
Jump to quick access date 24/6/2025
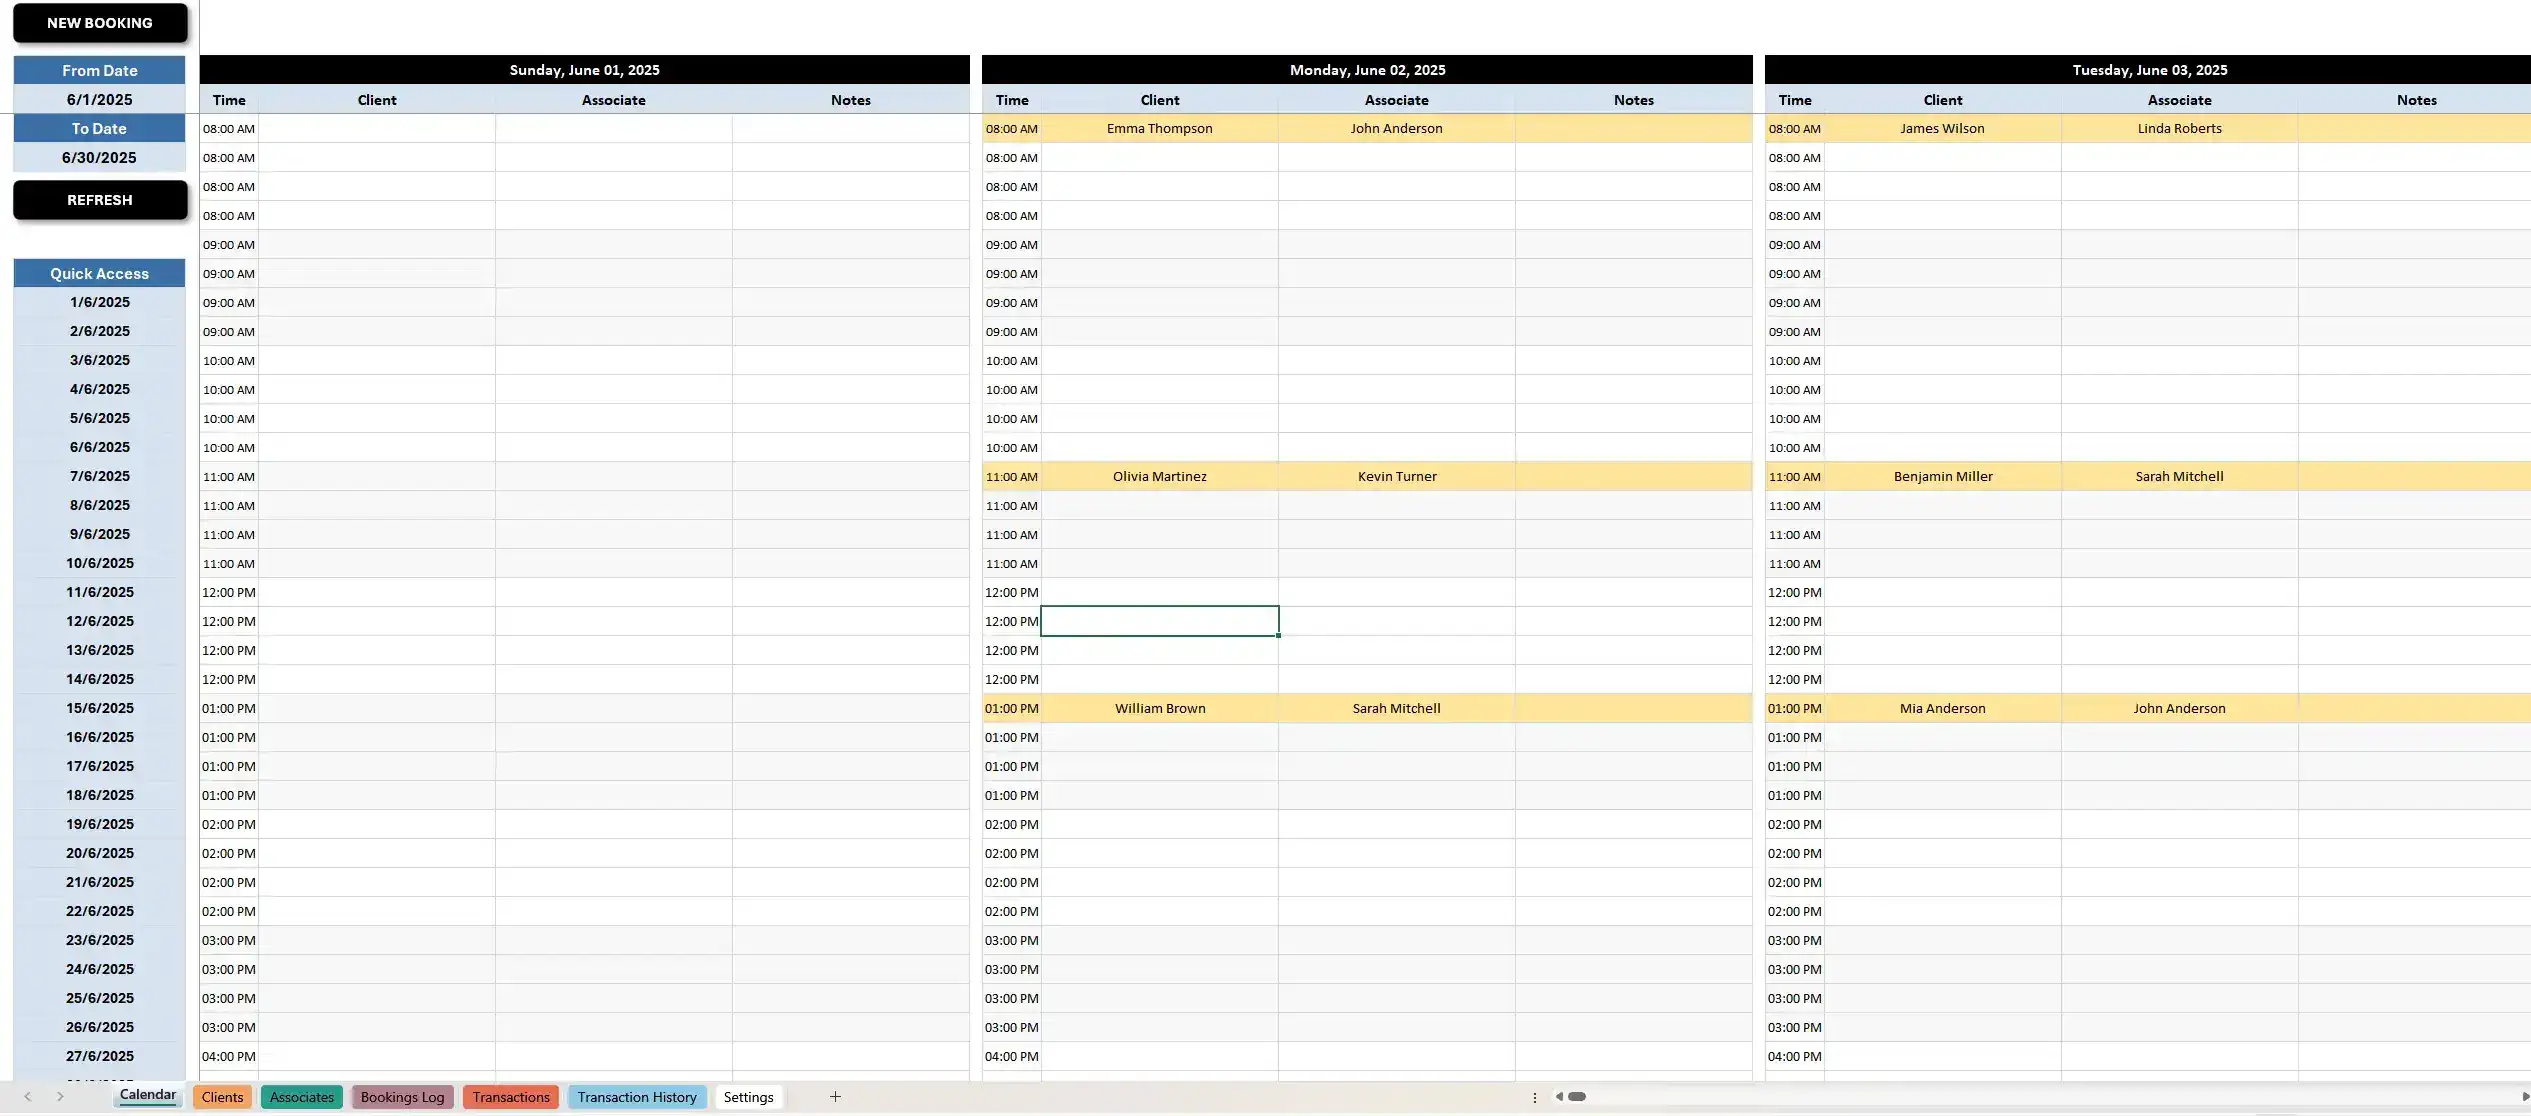pyautogui.click(x=100, y=969)
